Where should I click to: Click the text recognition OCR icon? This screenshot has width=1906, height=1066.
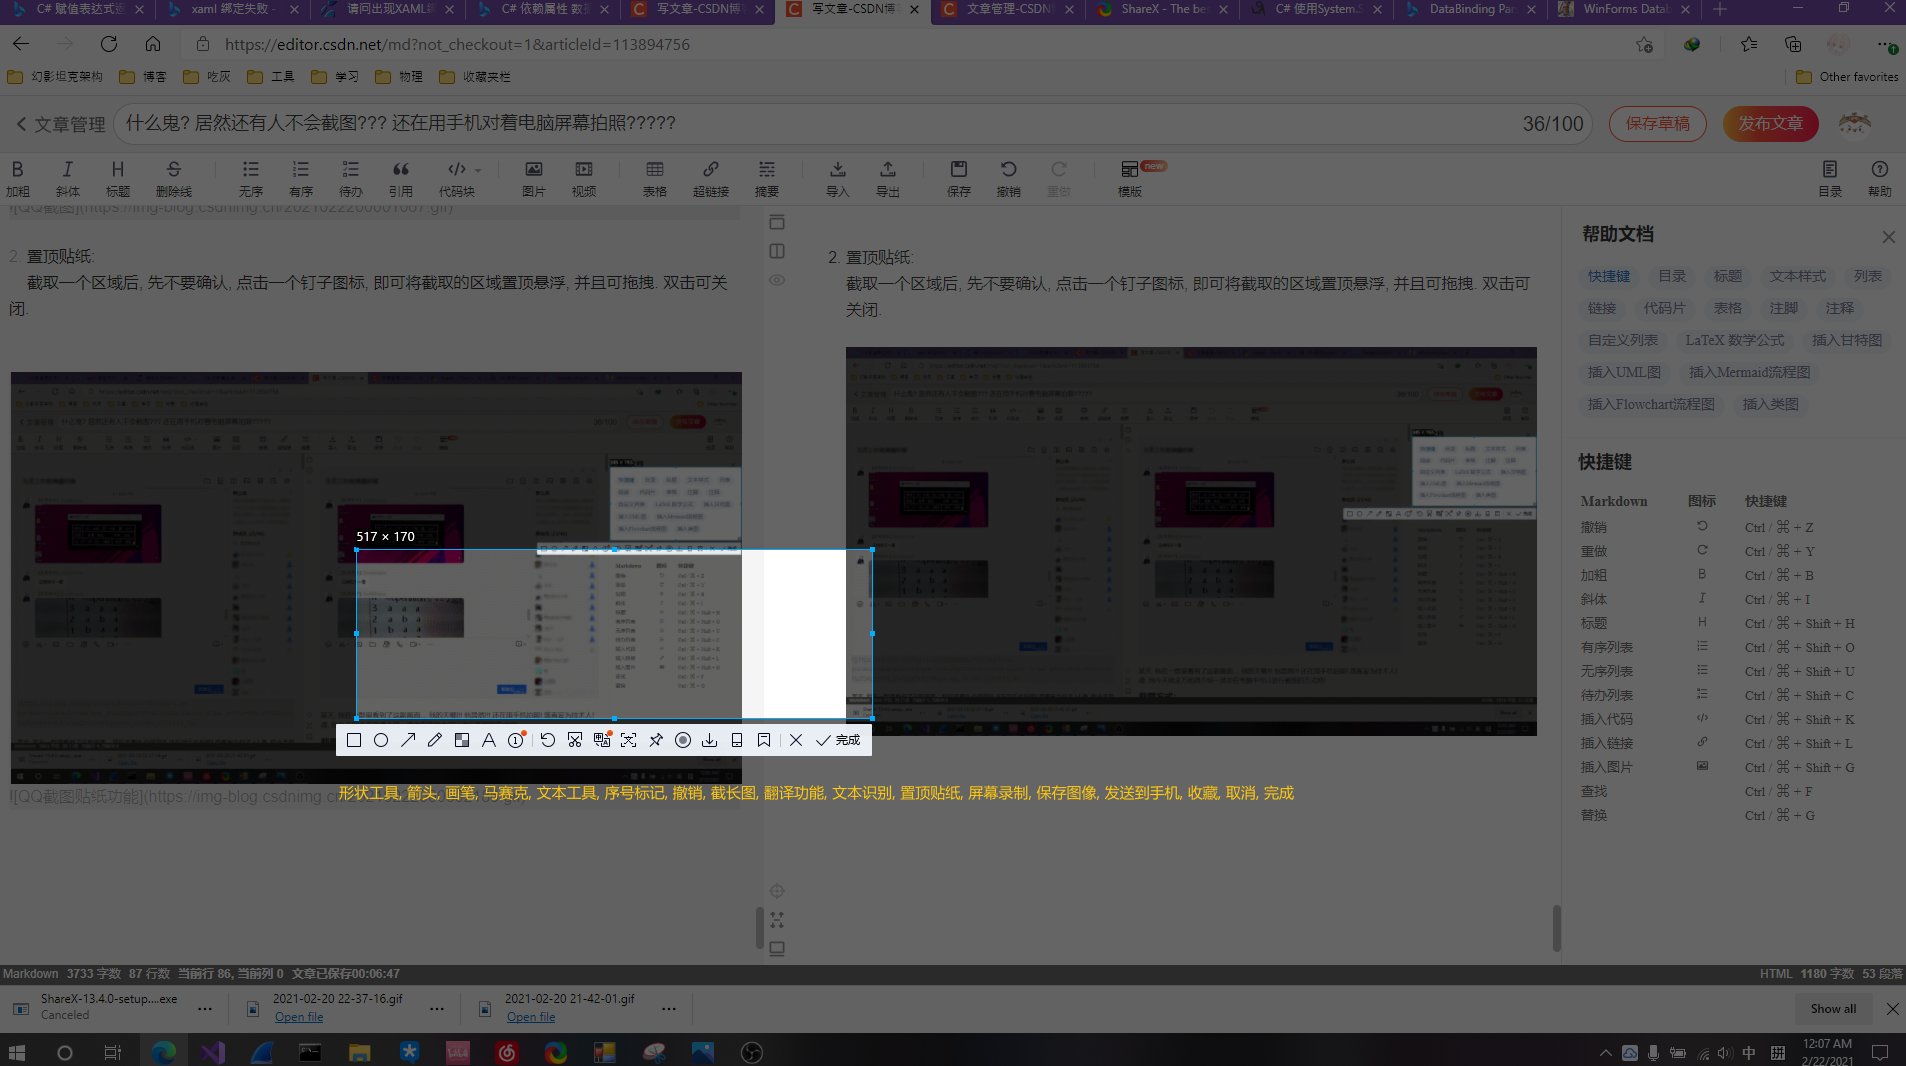click(x=629, y=740)
